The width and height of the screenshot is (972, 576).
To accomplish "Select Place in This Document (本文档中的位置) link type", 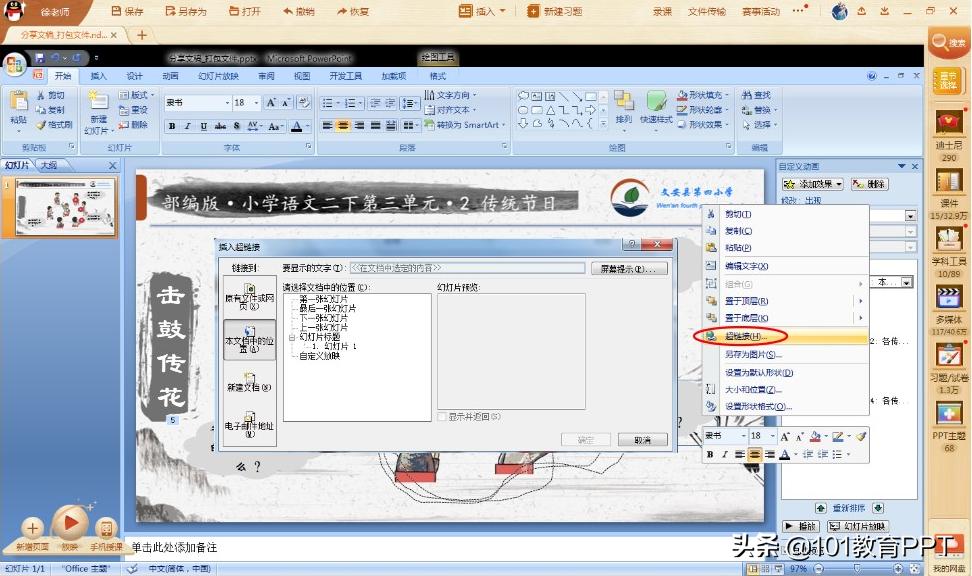I will tap(249, 339).
